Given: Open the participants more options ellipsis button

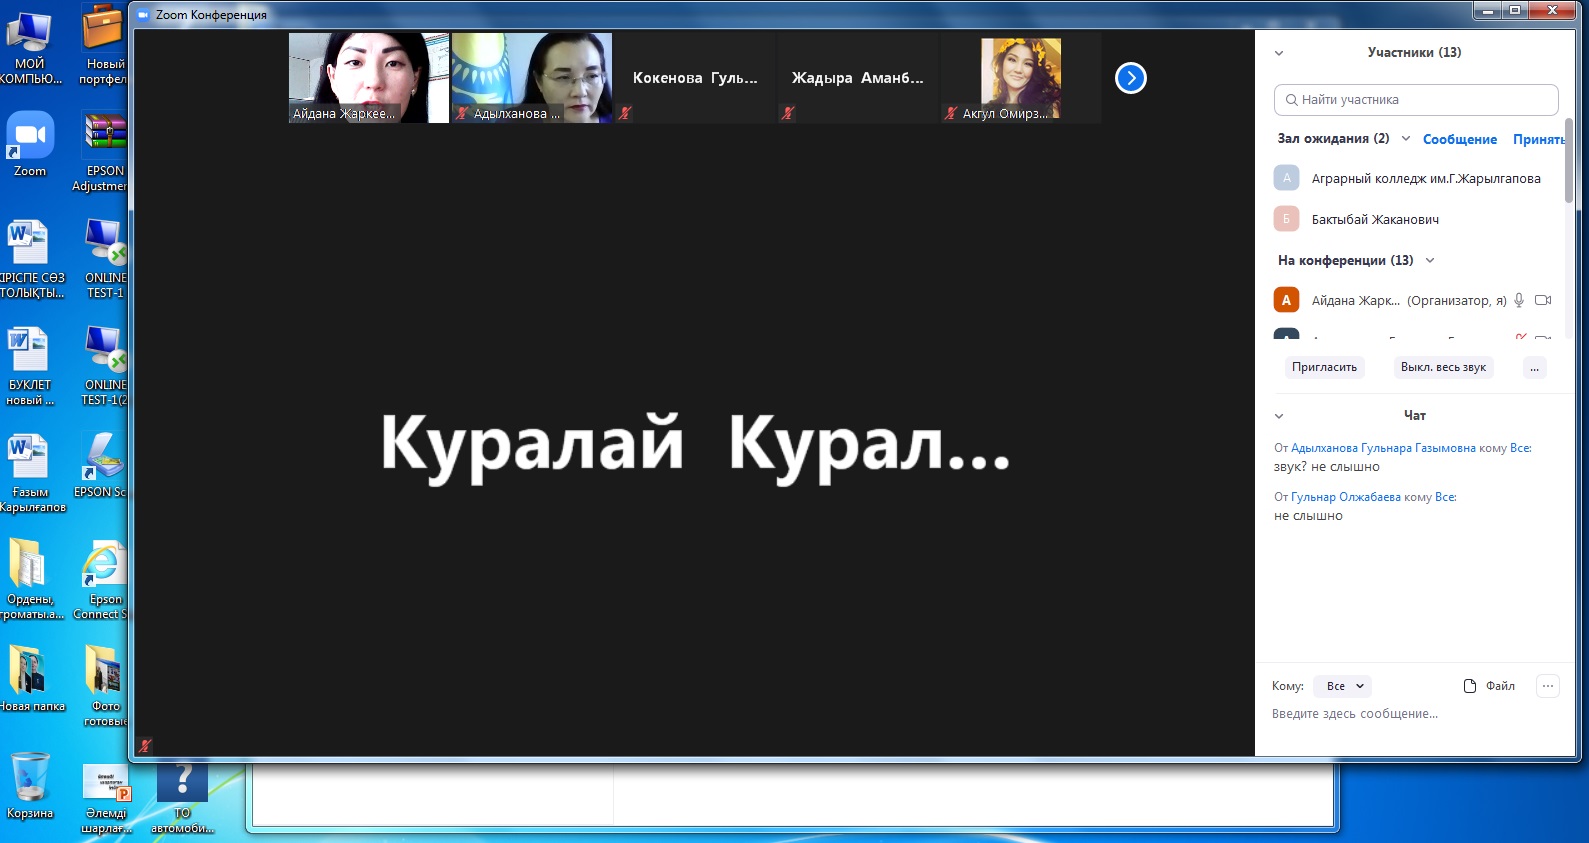Looking at the screenshot, I should tap(1534, 368).
